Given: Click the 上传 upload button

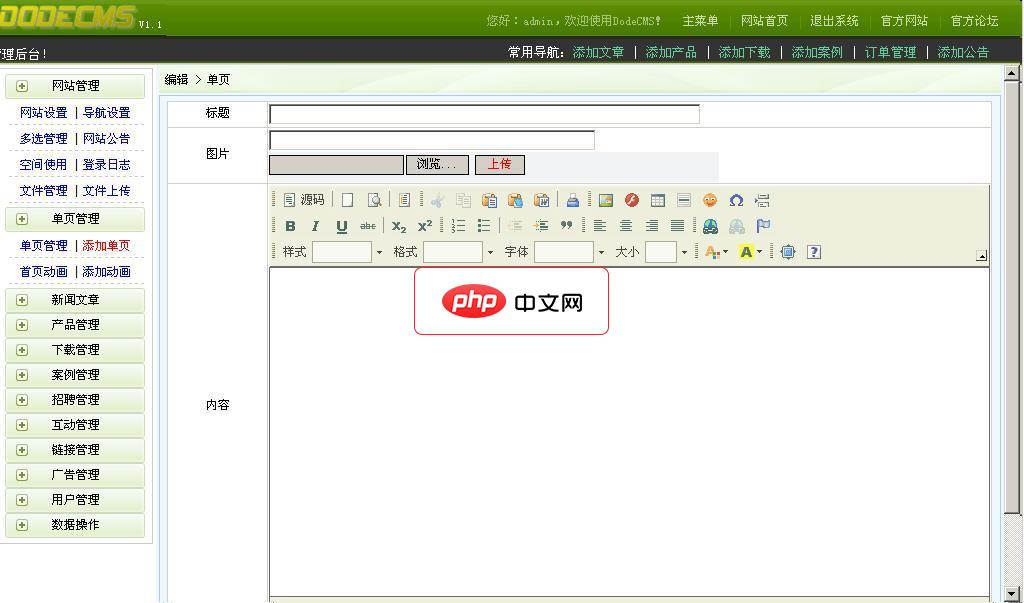Looking at the screenshot, I should coord(500,164).
